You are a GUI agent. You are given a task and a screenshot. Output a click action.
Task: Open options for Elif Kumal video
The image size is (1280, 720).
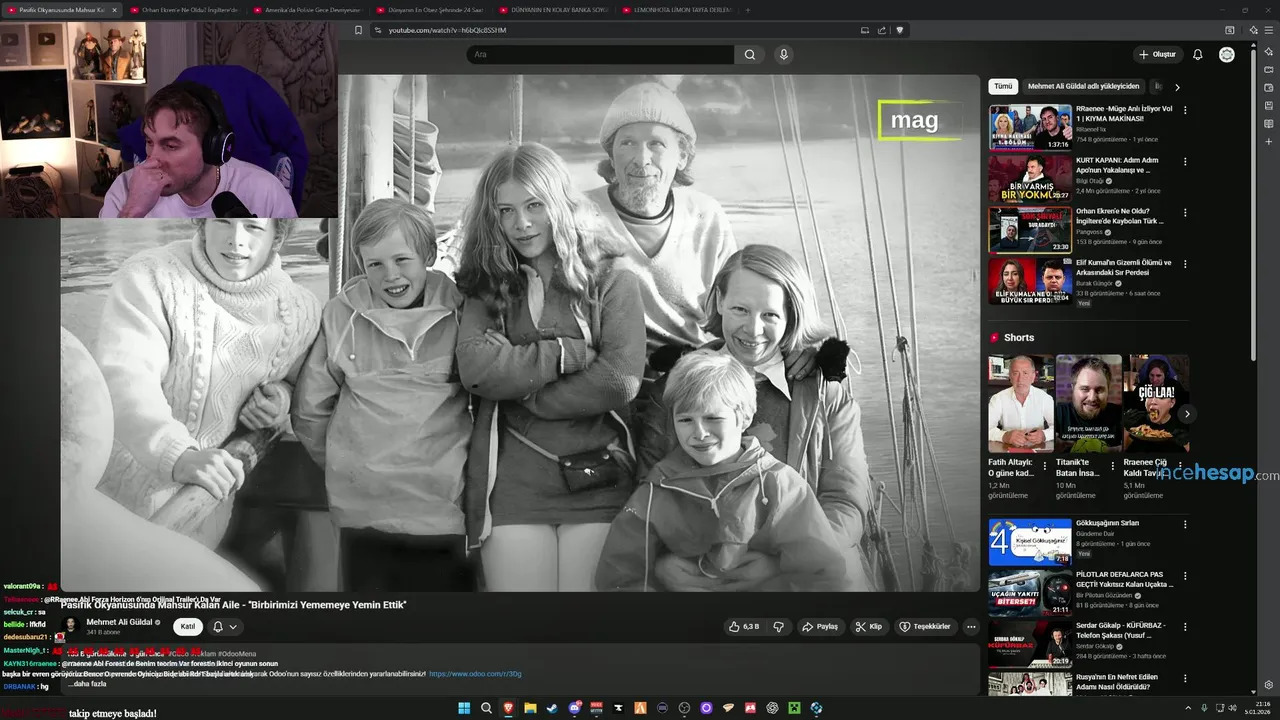click(x=1185, y=265)
